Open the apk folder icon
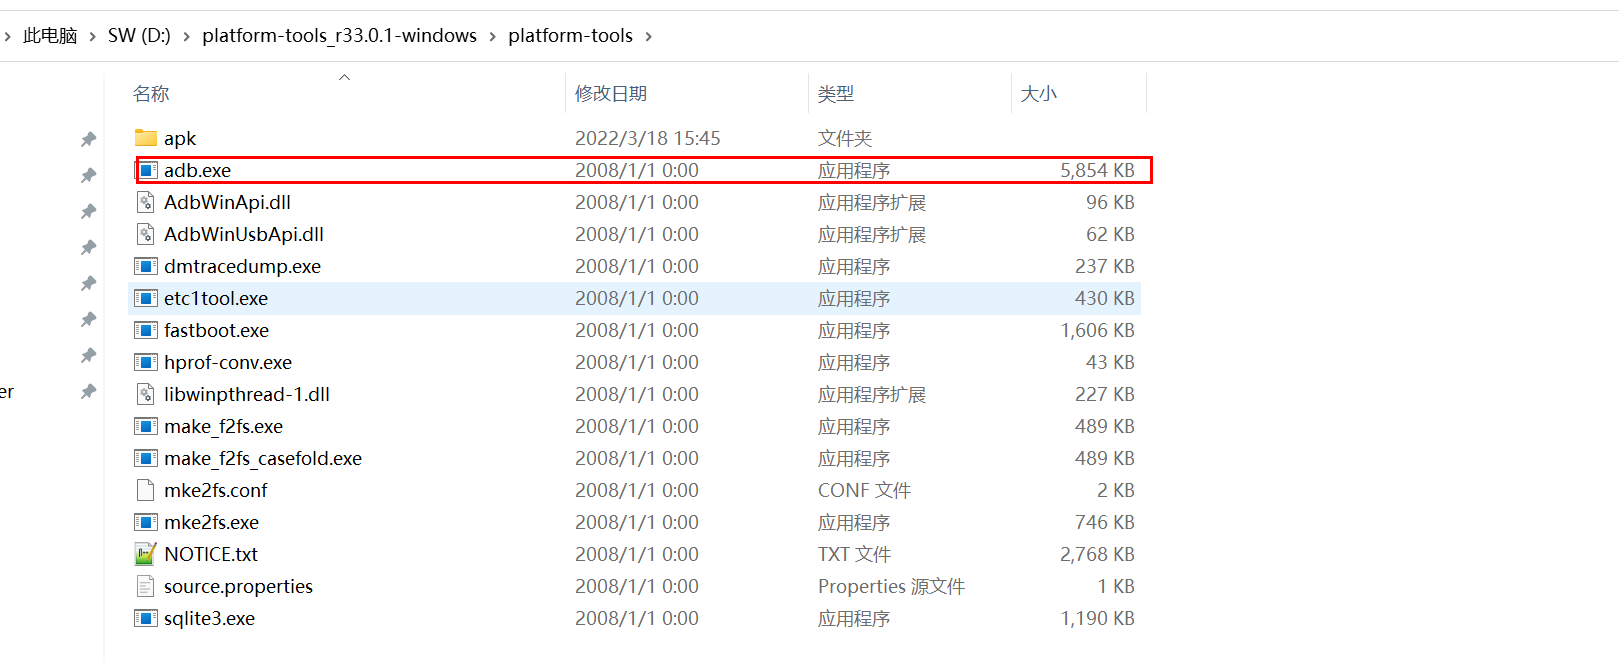Viewport: 1619px width, 662px height. coord(146,137)
